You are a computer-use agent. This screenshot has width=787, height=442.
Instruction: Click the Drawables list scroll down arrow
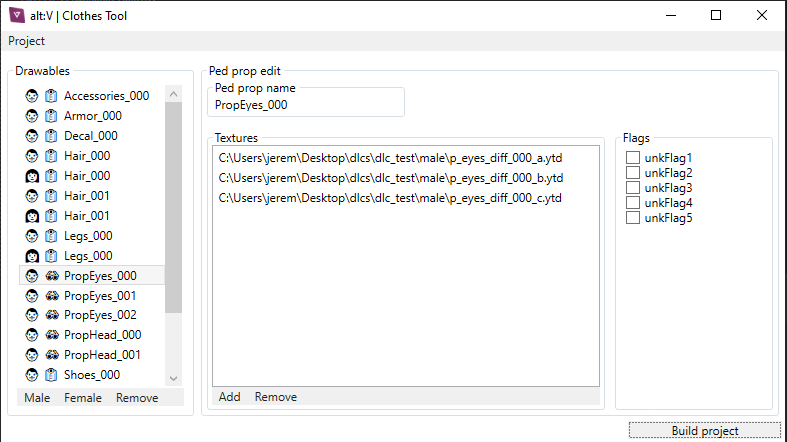click(174, 378)
